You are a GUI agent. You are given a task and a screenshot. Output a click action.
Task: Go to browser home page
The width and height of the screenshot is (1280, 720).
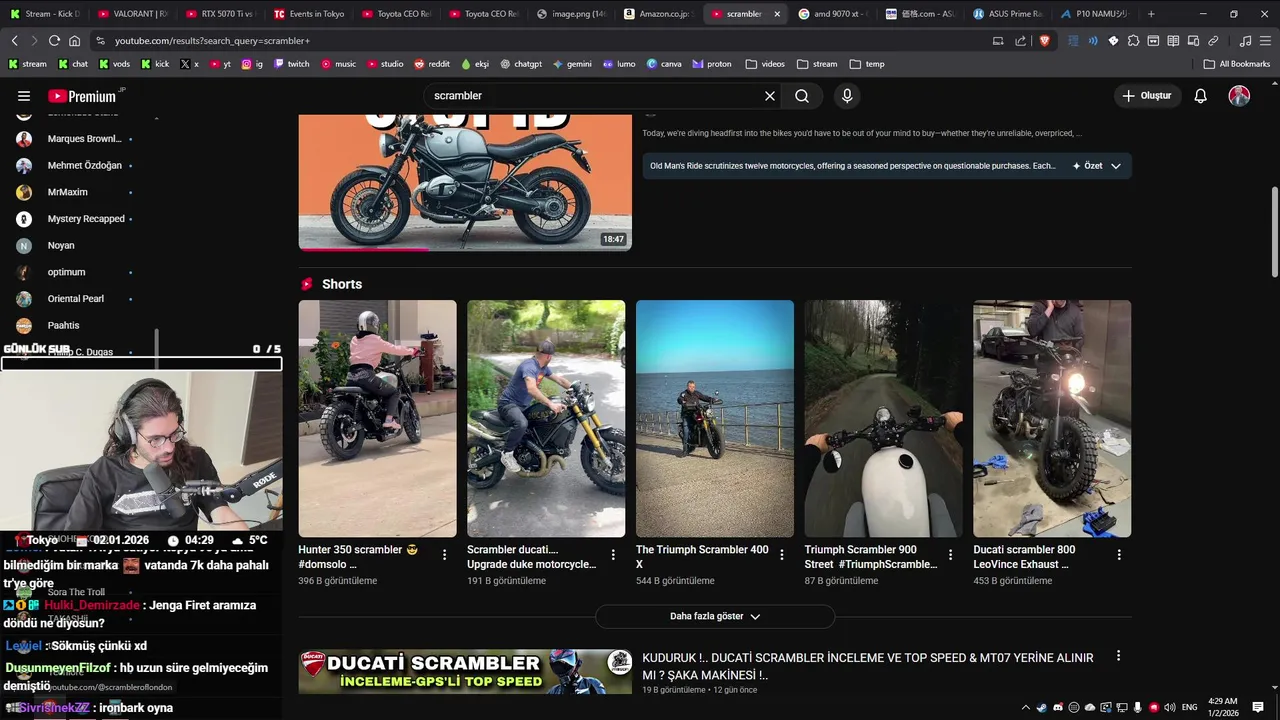(x=74, y=41)
